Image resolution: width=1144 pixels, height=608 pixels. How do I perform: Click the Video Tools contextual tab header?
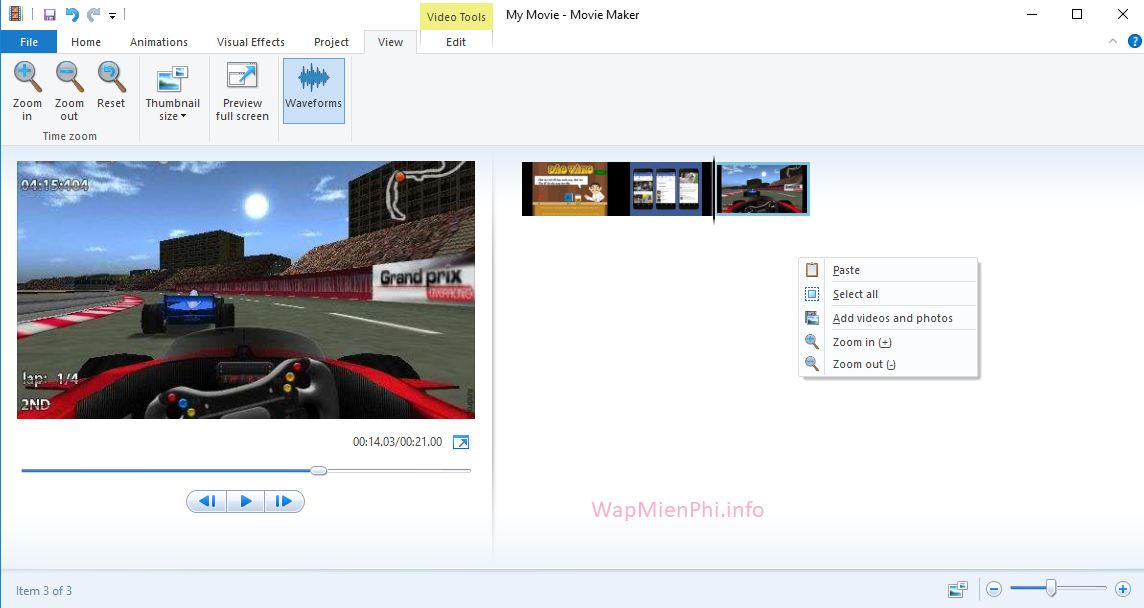click(x=456, y=16)
